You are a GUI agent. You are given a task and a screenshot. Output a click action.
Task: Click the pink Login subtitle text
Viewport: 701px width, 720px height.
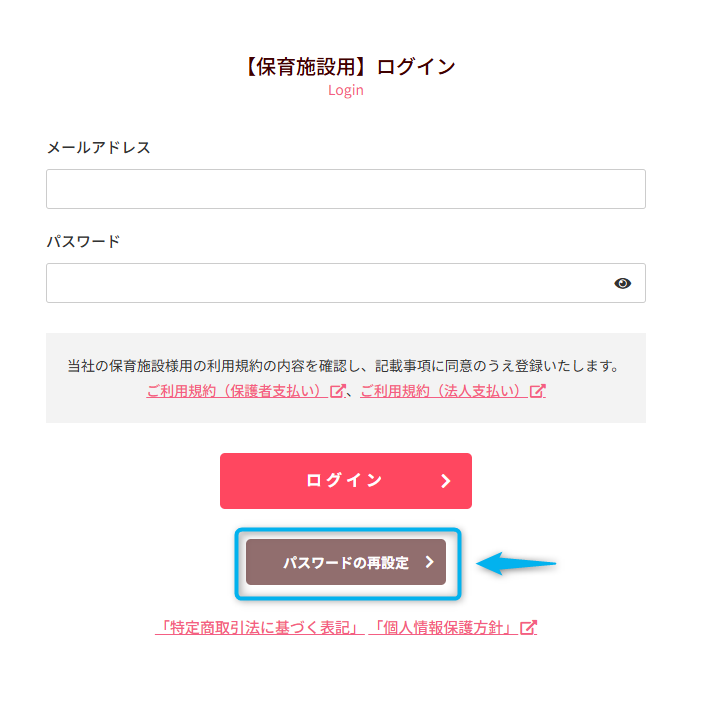346,90
